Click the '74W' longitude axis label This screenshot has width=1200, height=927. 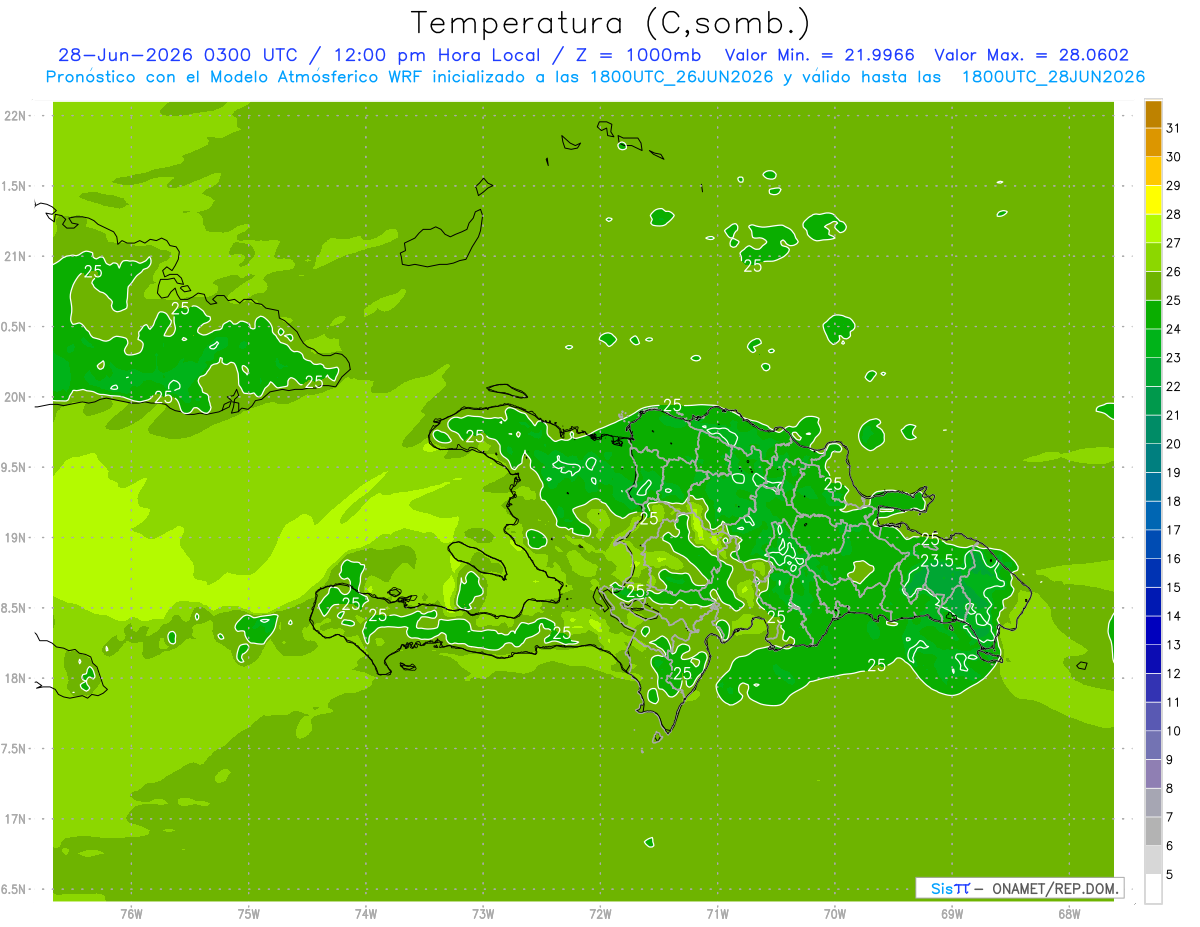pyautogui.click(x=366, y=914)
